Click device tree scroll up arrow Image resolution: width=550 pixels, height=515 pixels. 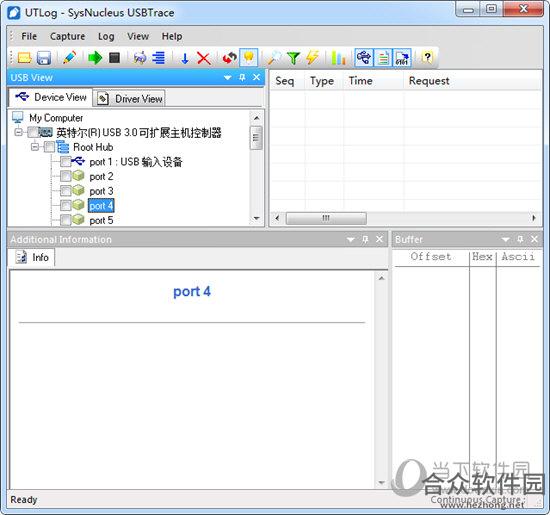click(256, 118)
